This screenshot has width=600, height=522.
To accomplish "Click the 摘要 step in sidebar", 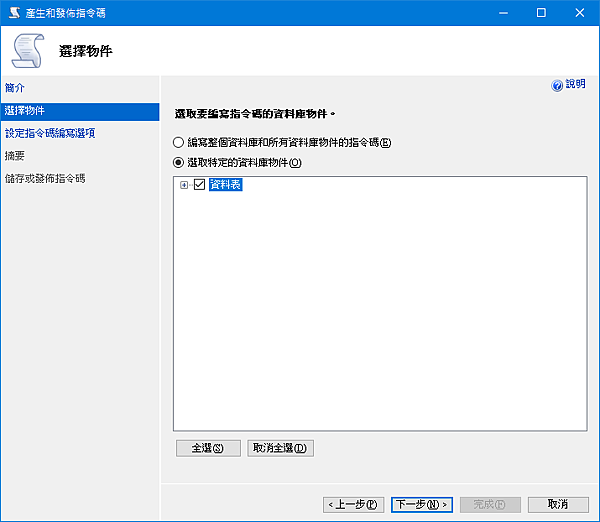I will [15, 156].
